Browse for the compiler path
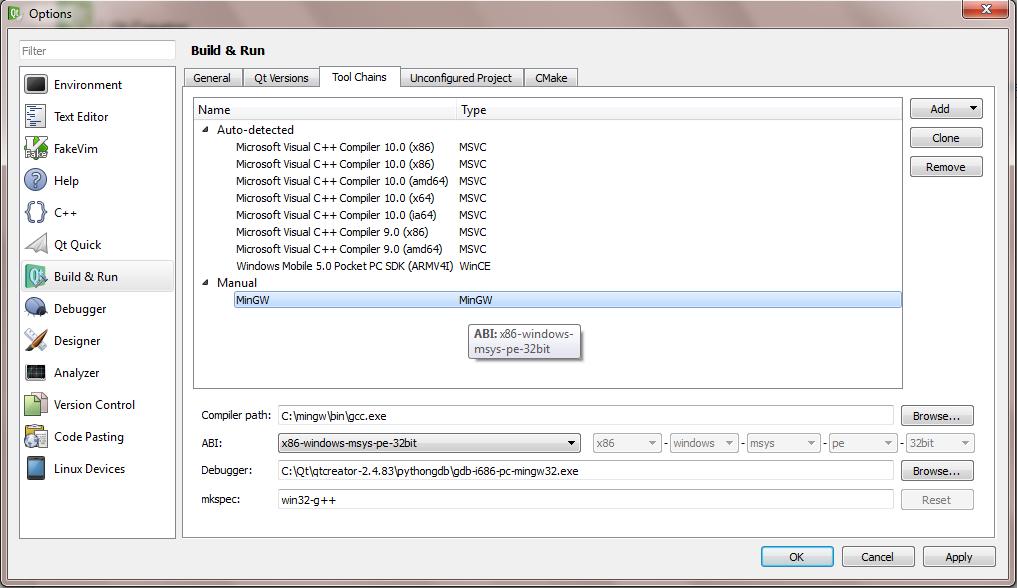The image size is (1017, 588). point(937,416)
